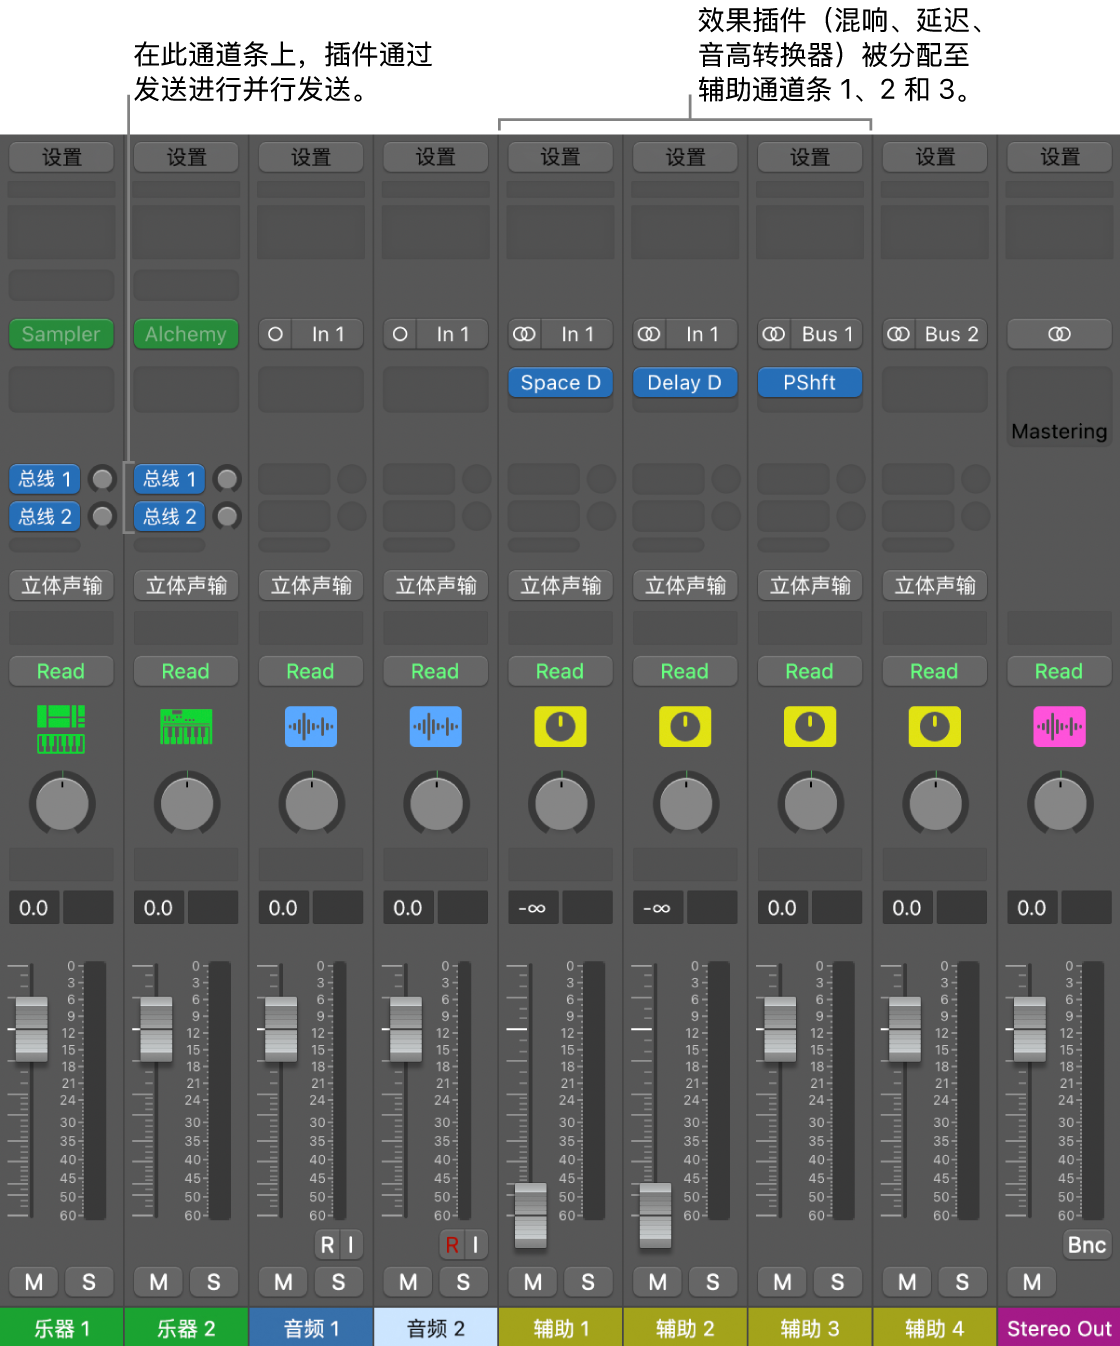Click the 总线 2 send level knob on 乐器 2

[227, 516]
